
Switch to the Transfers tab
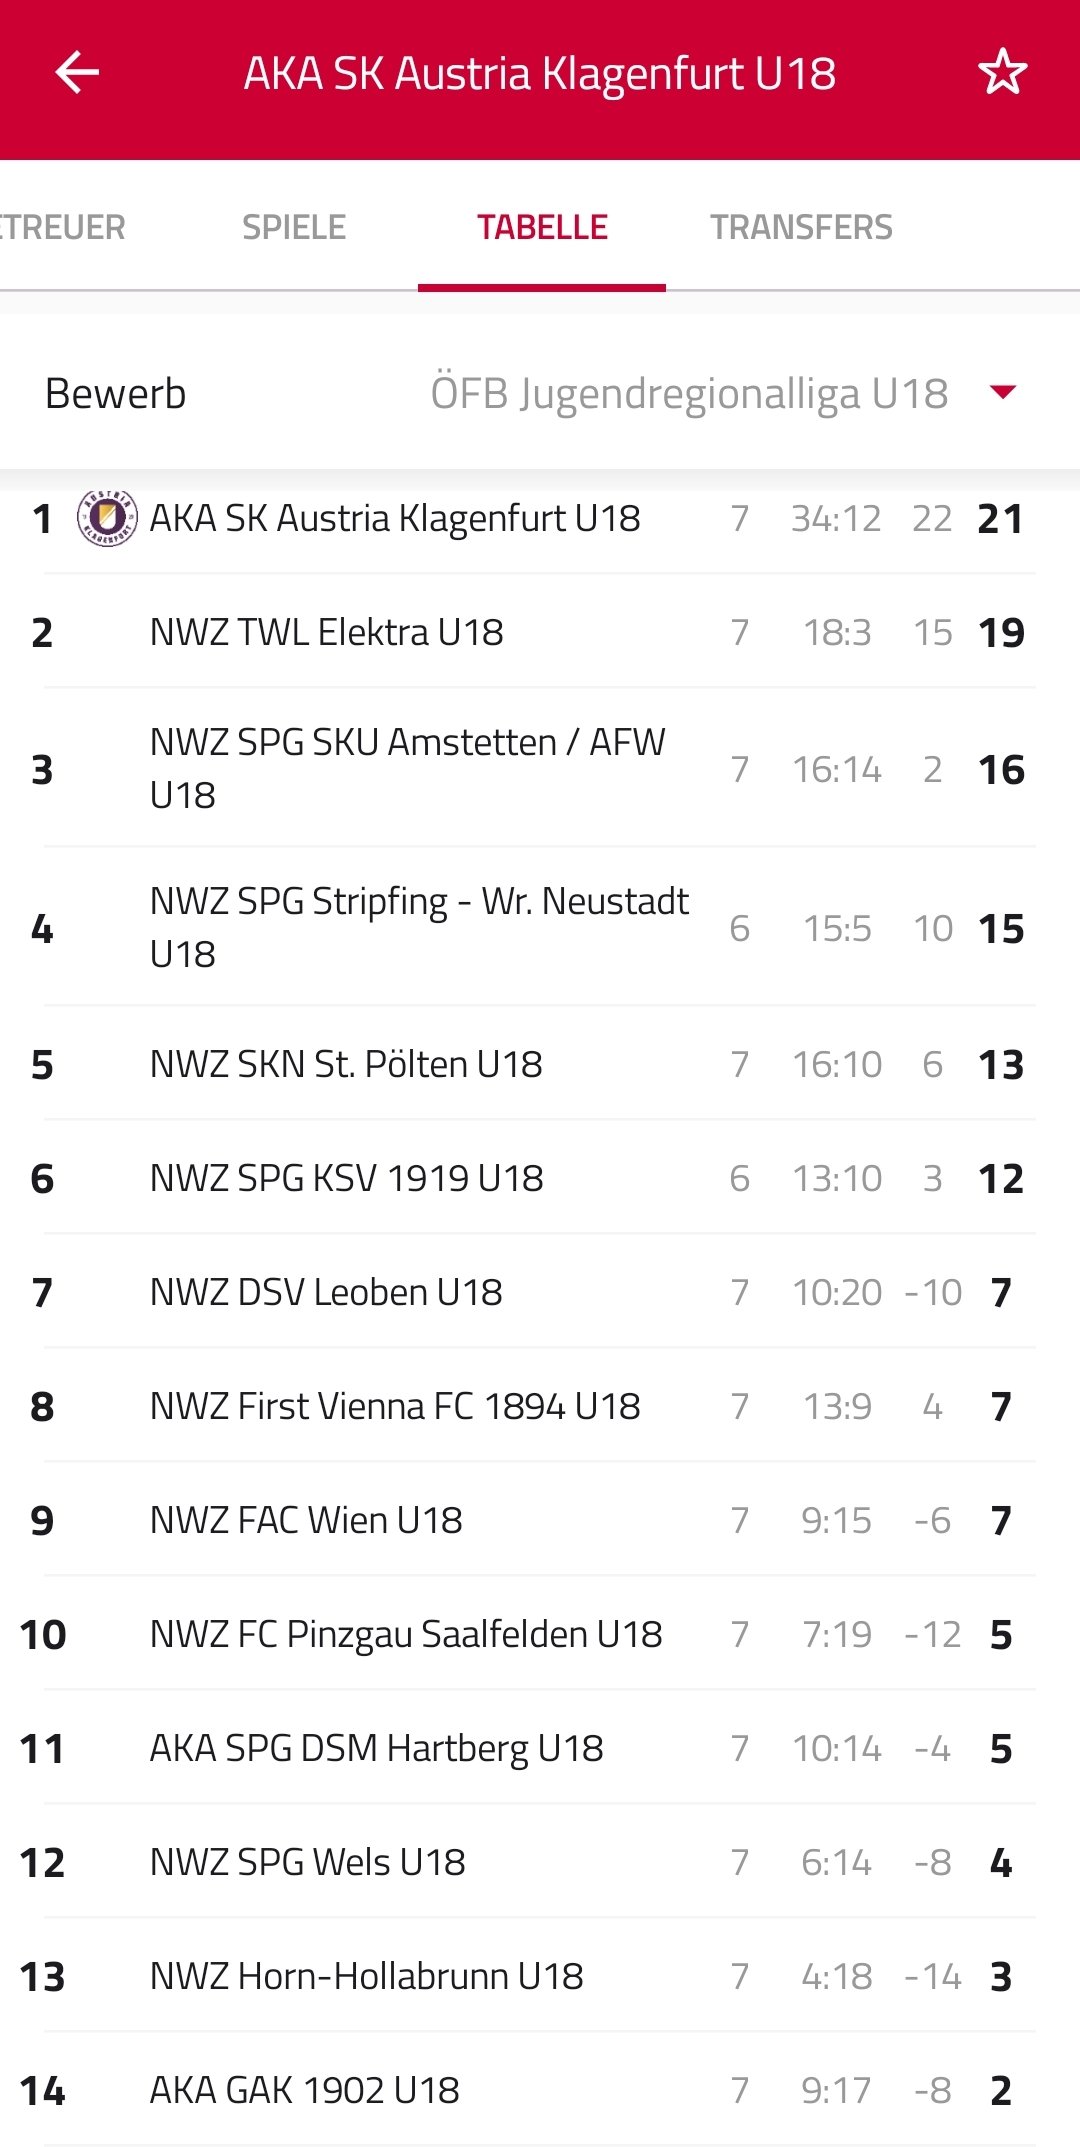click(801, 227)
